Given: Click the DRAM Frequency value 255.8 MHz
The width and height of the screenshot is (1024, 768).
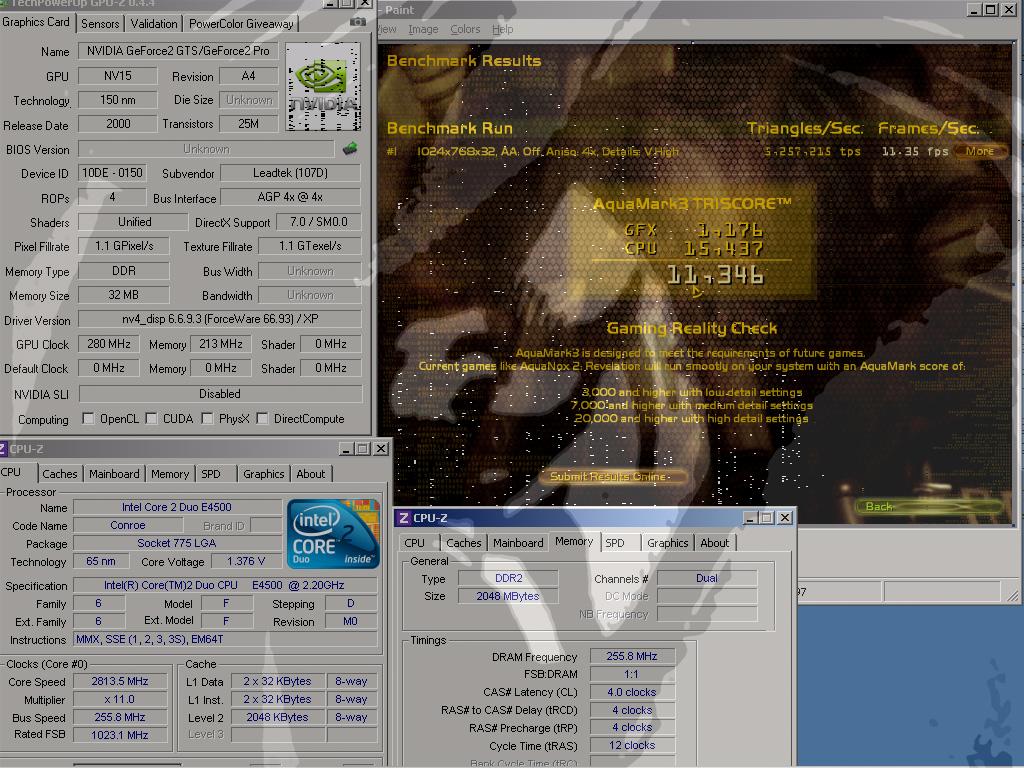Looking at the screenshot, I should tap(632, 656).
